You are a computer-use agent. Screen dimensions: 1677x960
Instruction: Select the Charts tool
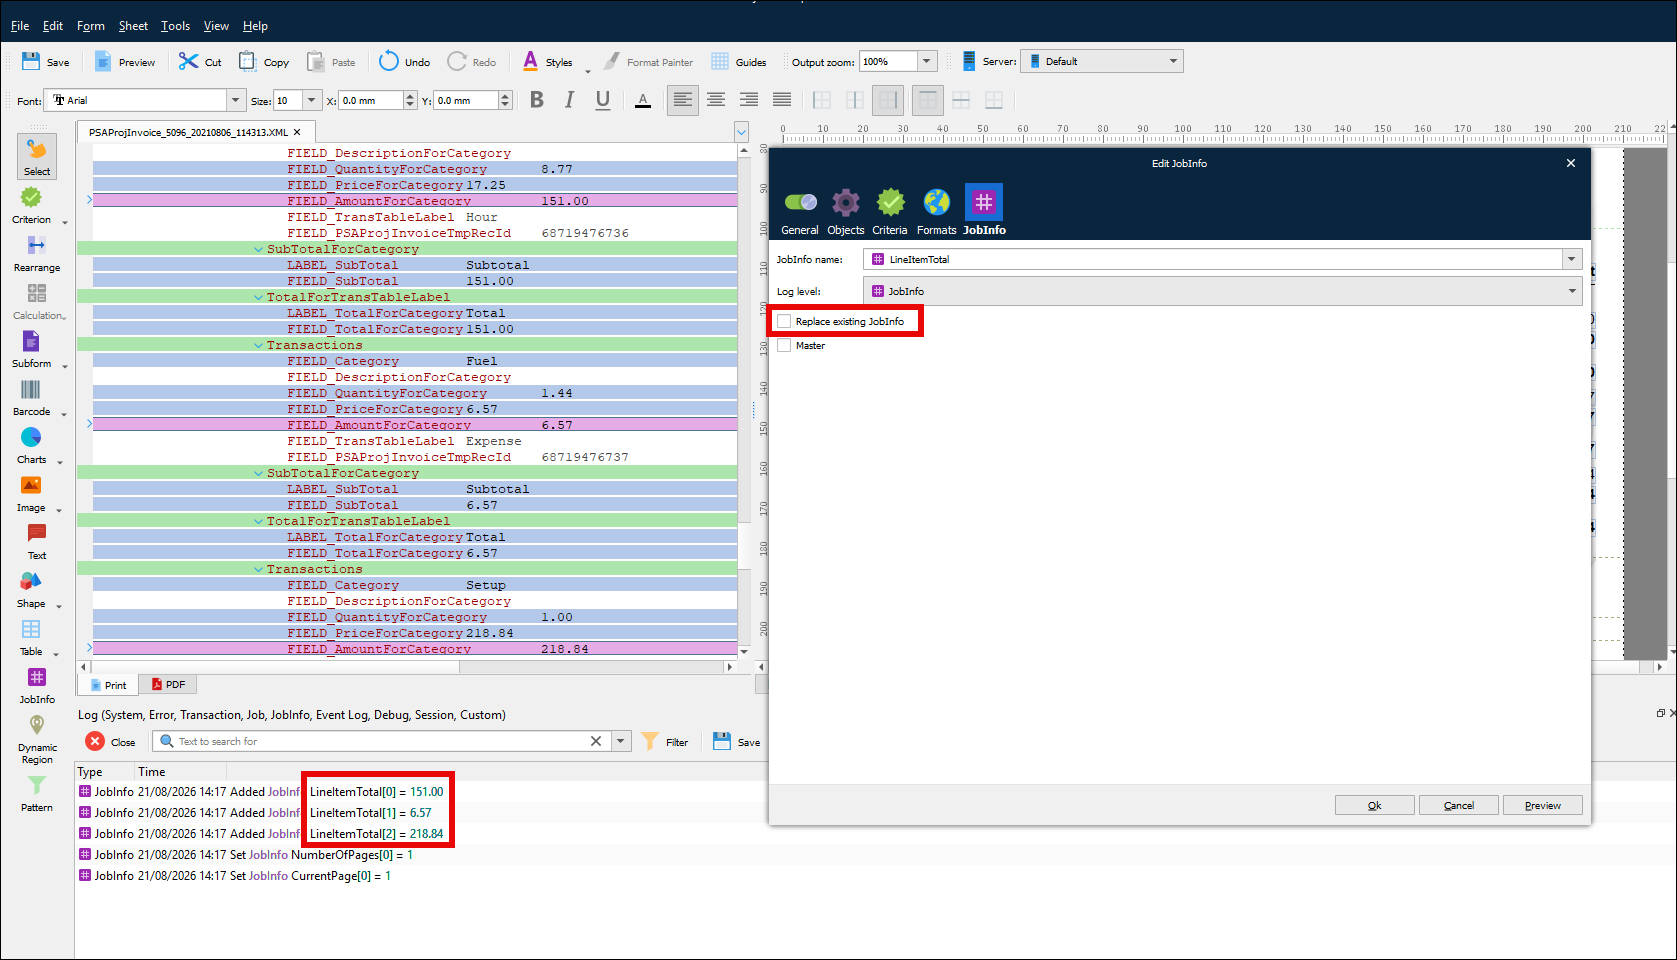pyautogui.click(x=32, y=446)
